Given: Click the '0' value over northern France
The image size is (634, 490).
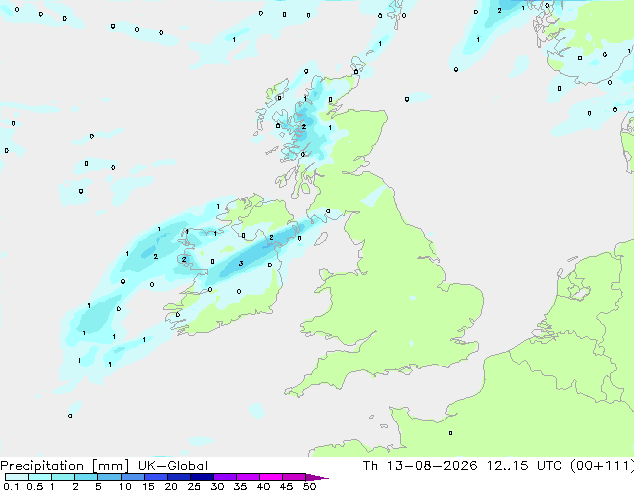Looking at the screenshot, I should click(x=450, y=433).
